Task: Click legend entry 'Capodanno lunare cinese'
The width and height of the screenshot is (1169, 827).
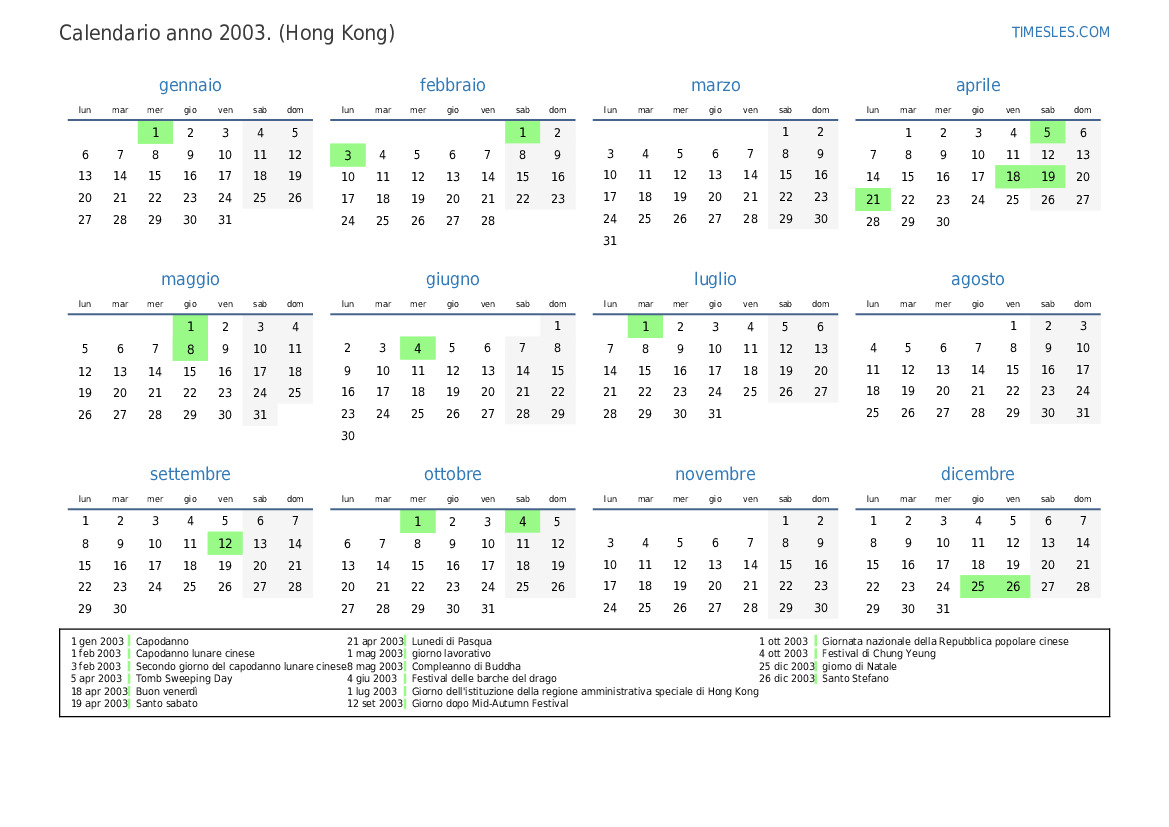Action: tap(195, 653)
